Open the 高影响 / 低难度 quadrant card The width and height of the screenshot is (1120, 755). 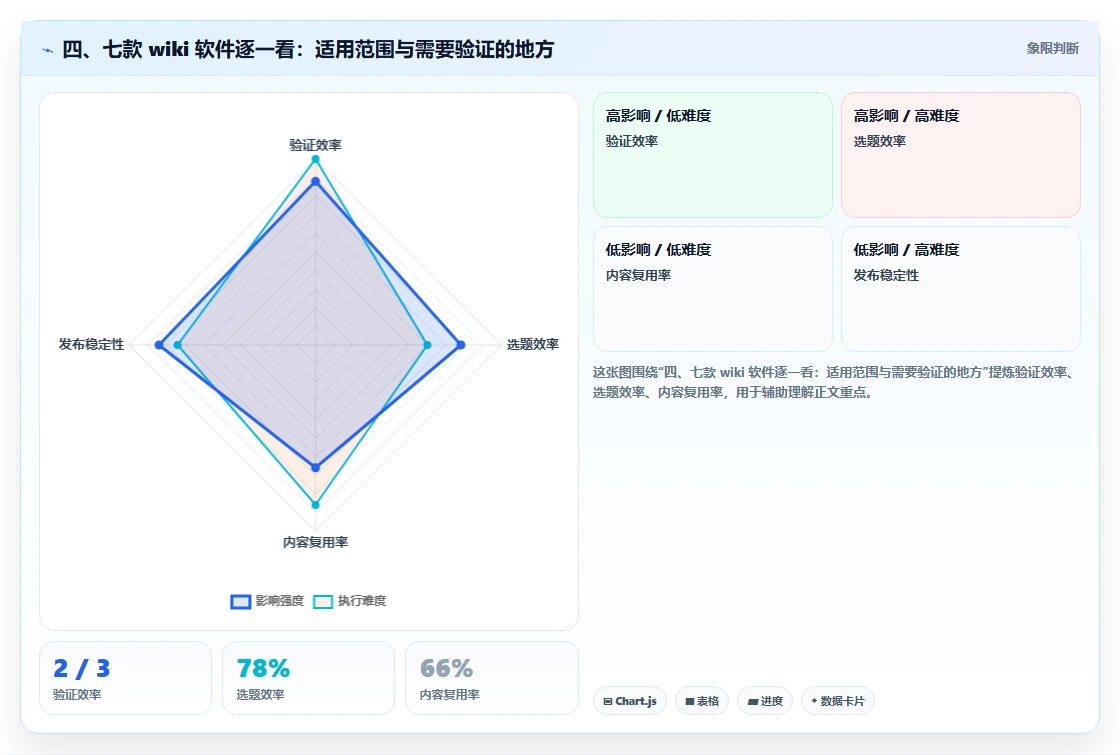713,155
